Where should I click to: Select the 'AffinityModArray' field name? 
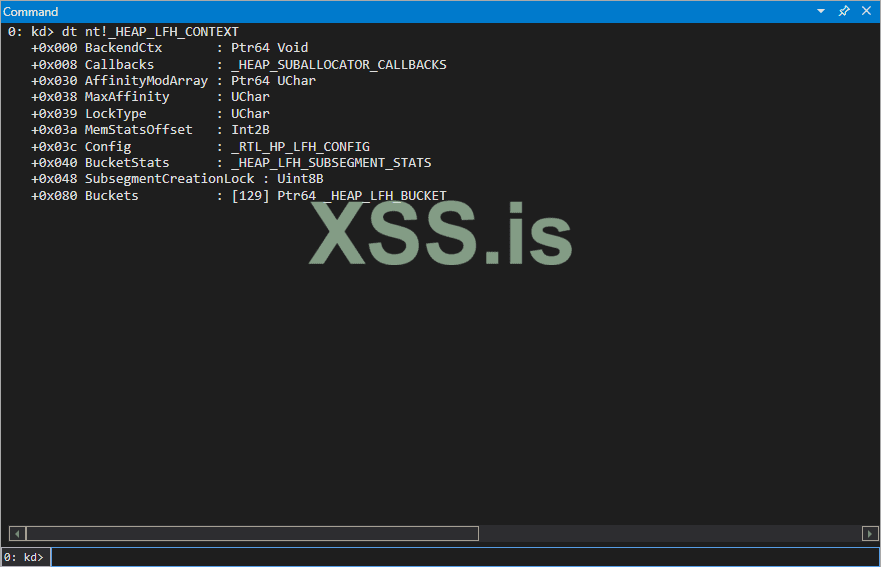coord(146,81)
